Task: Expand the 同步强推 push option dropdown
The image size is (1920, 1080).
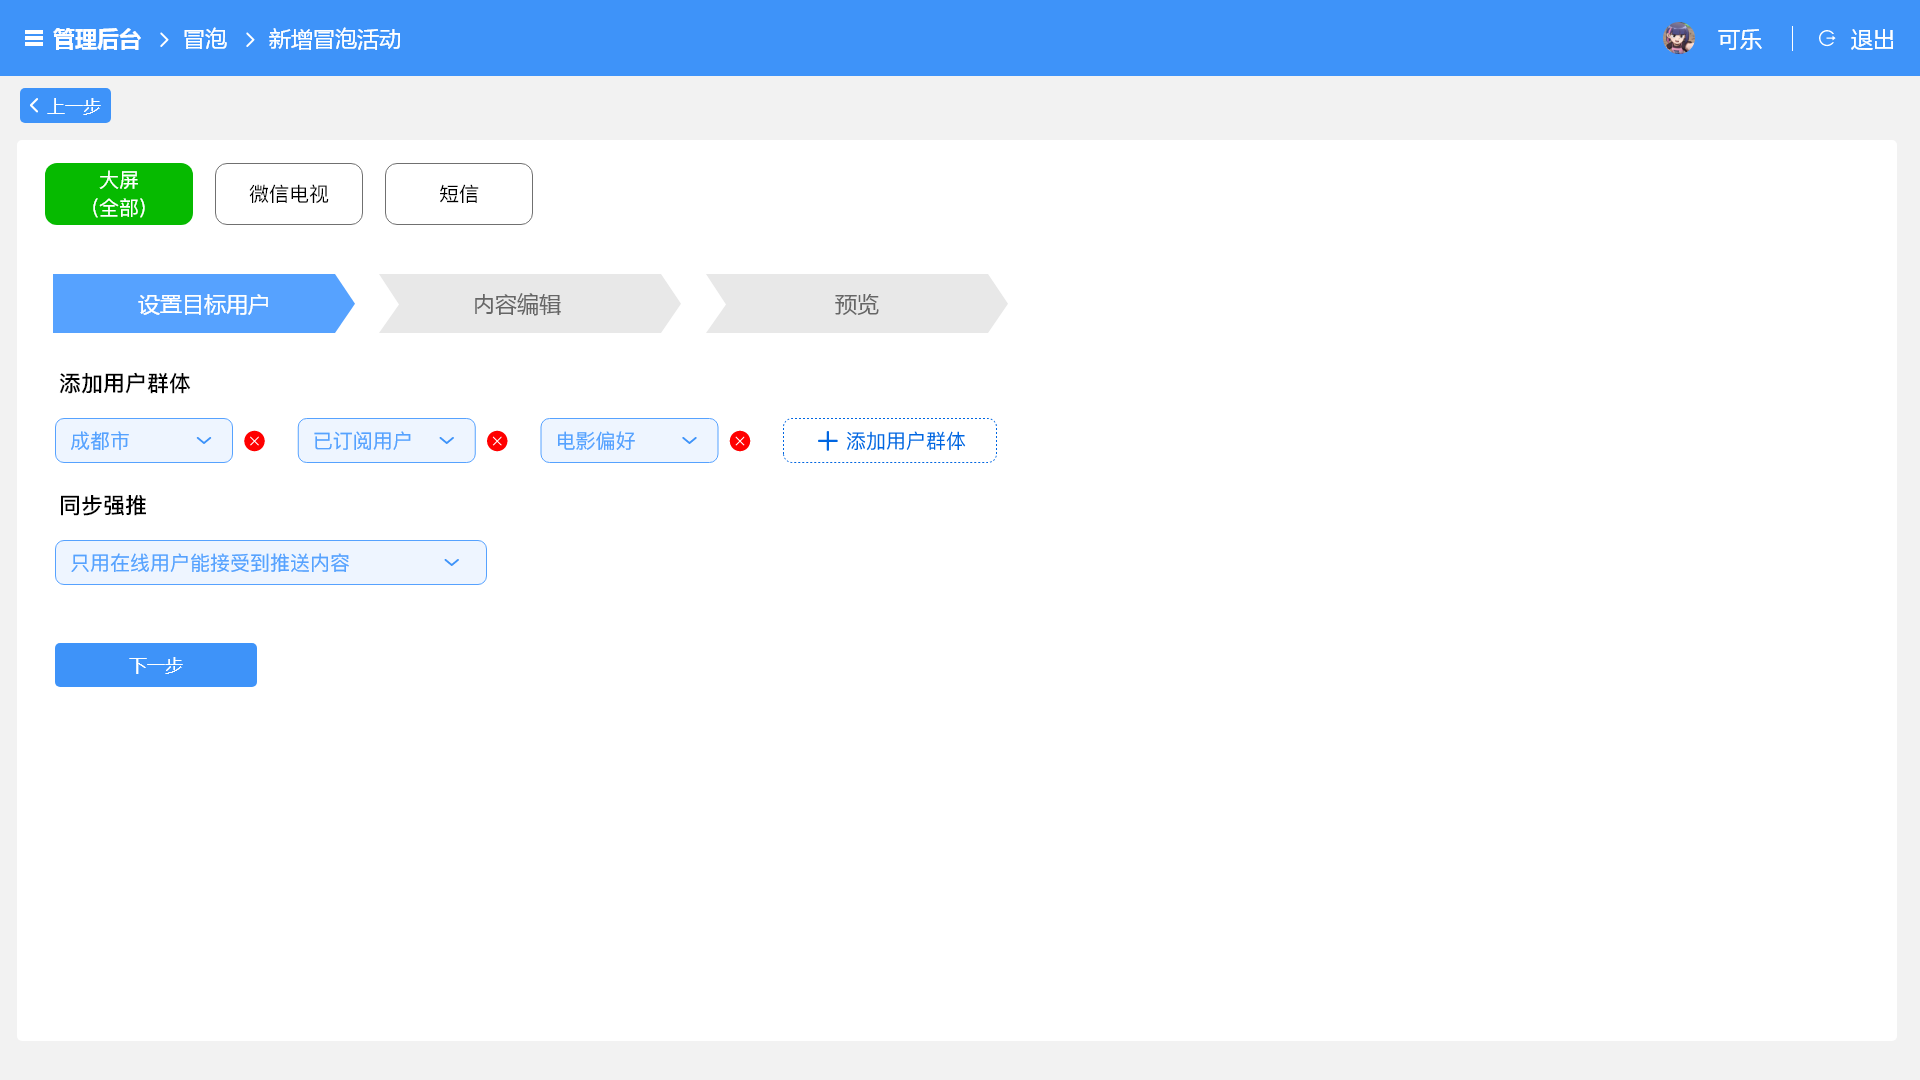Action: [270, 563]
